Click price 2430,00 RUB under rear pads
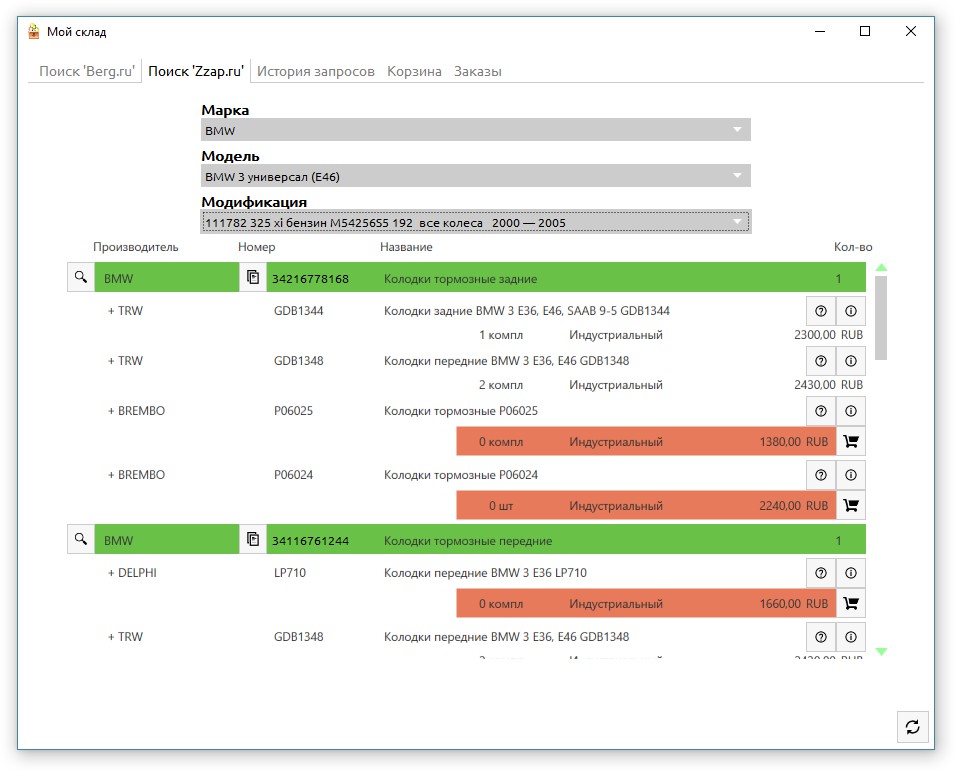The width and height of the screenshot is (956, 772). tap(828, 385)
